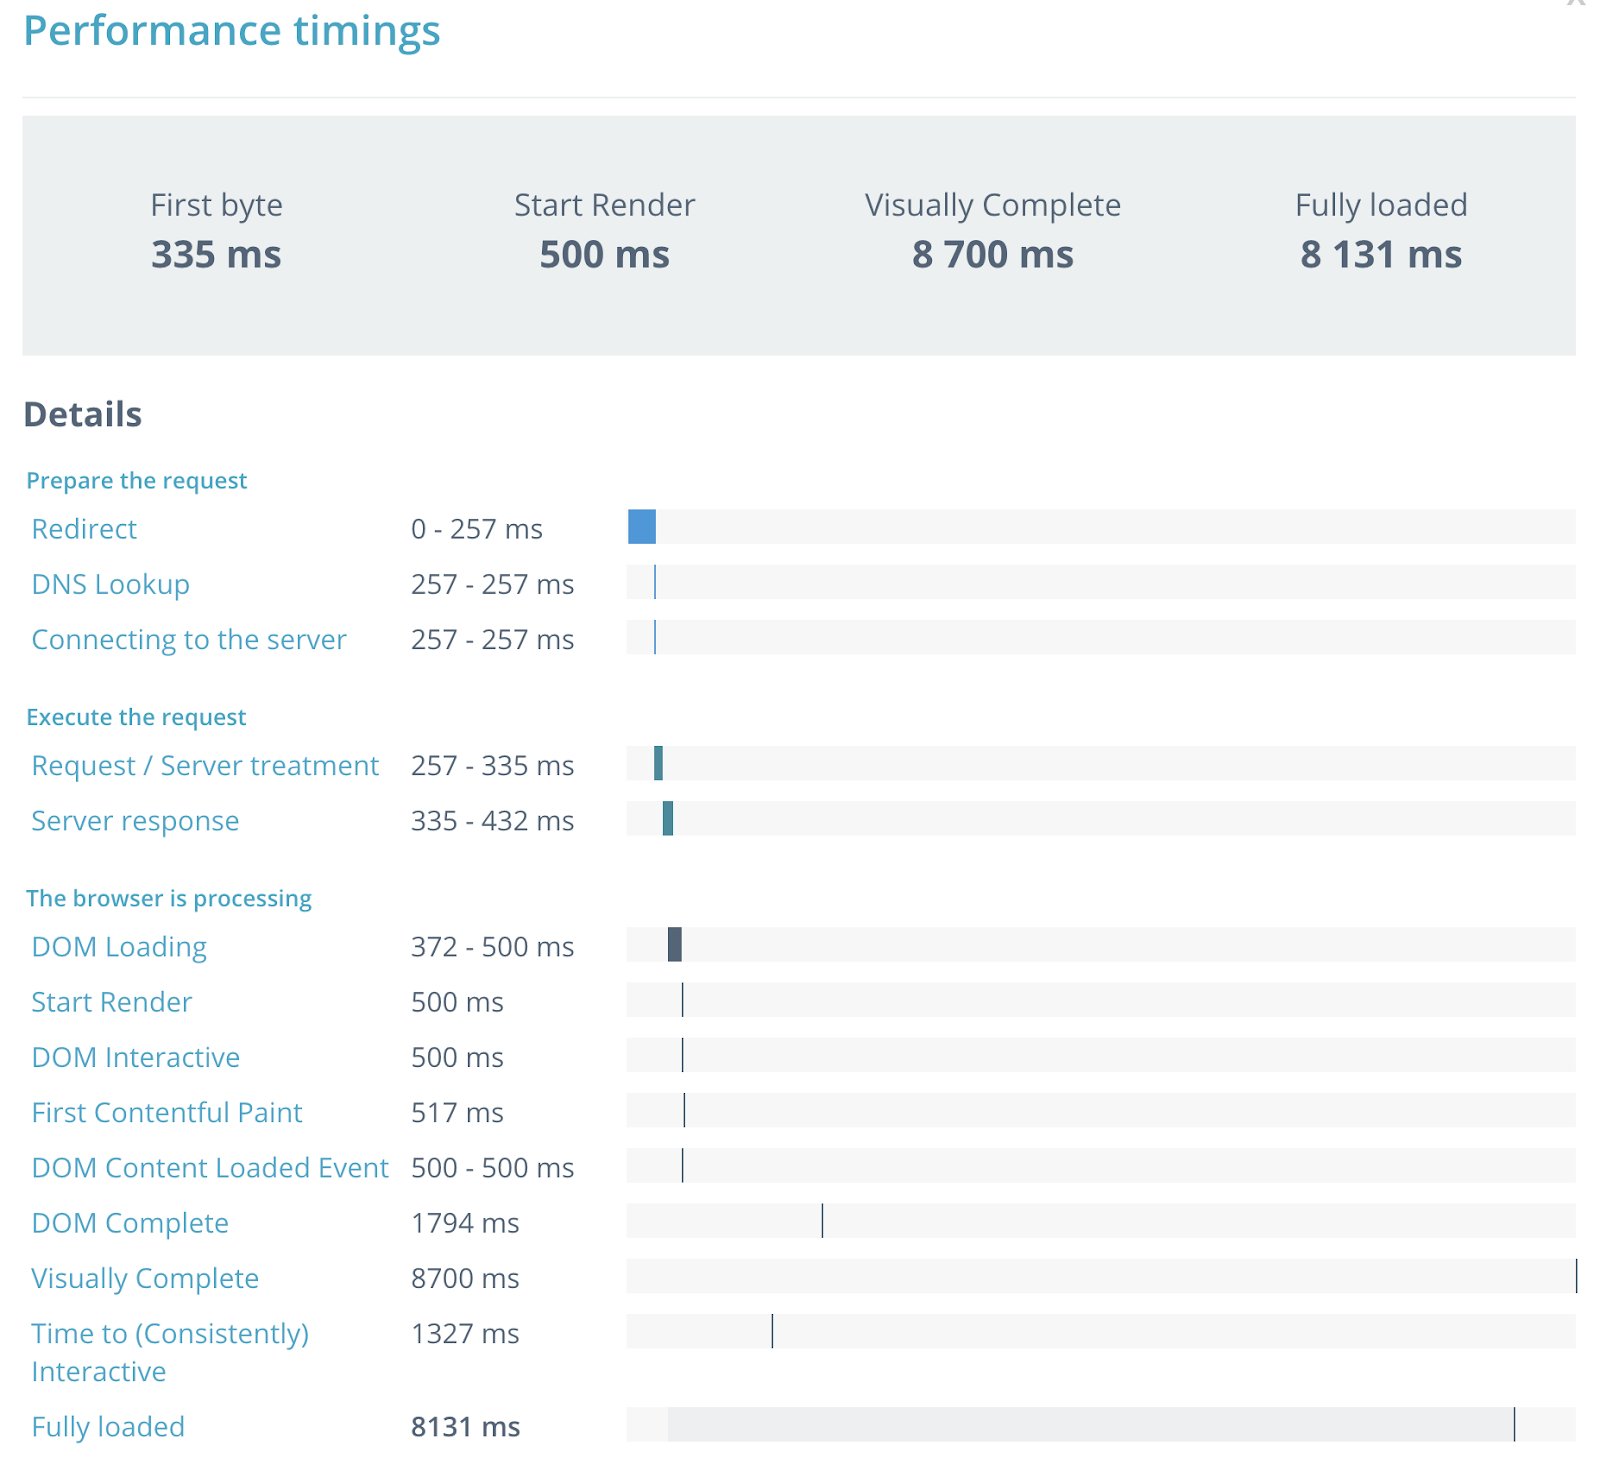Open the Server response entry

coord(135,821)
